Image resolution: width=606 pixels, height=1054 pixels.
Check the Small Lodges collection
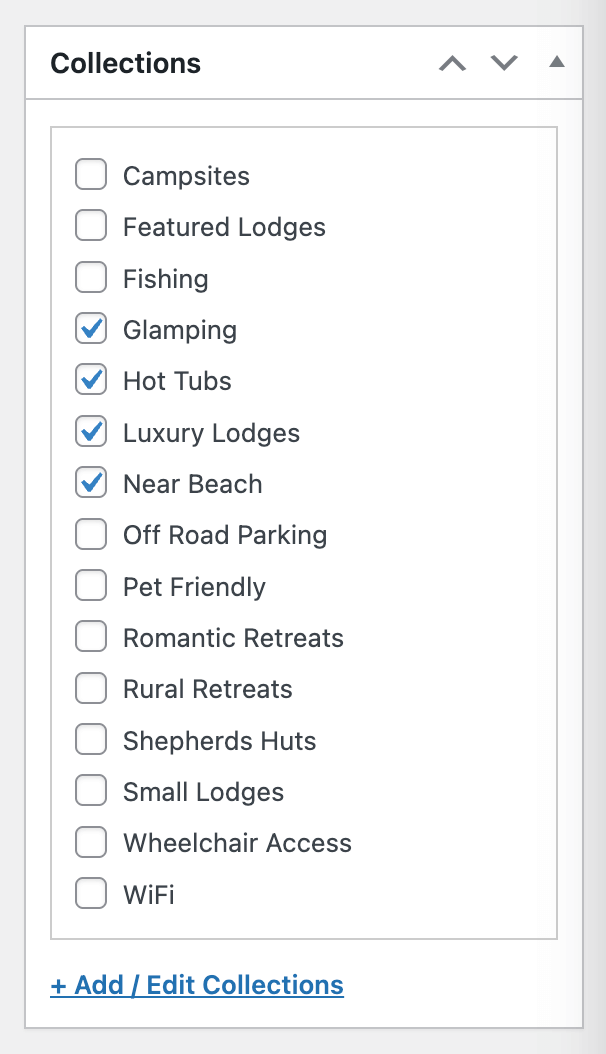tap(91, 792)
